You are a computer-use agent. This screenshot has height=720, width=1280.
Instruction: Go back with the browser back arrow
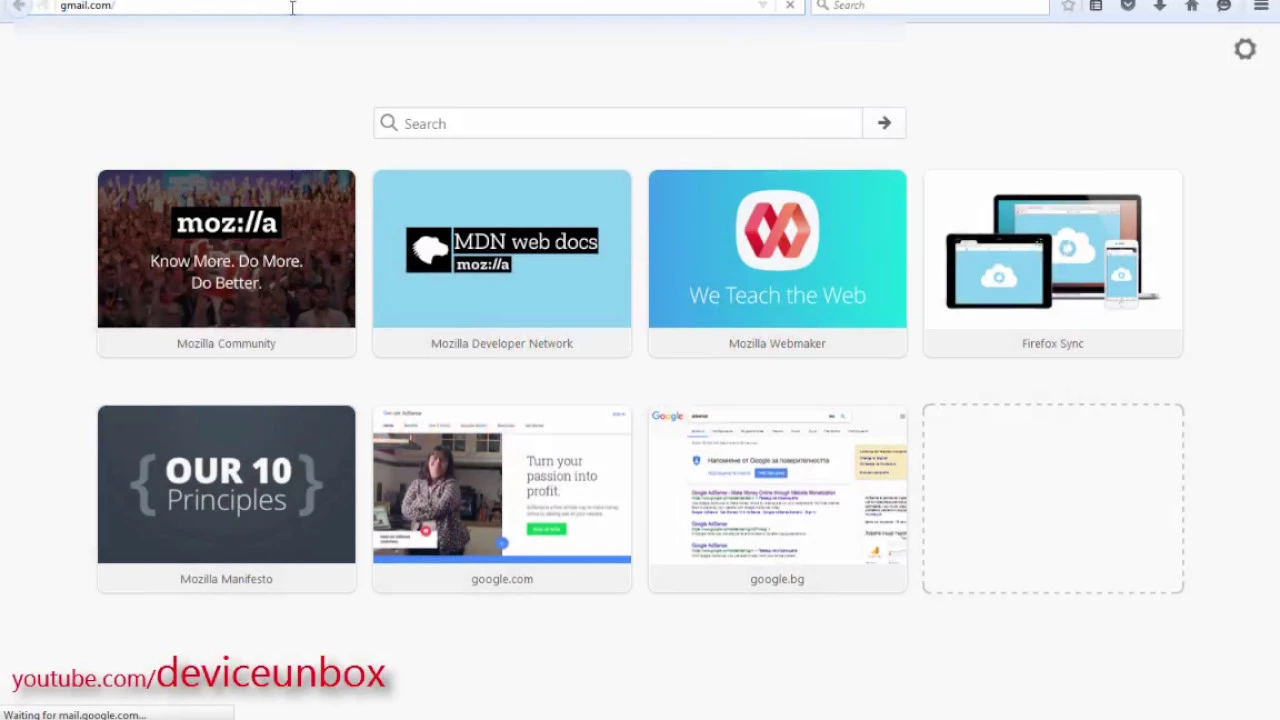point(18,6)
